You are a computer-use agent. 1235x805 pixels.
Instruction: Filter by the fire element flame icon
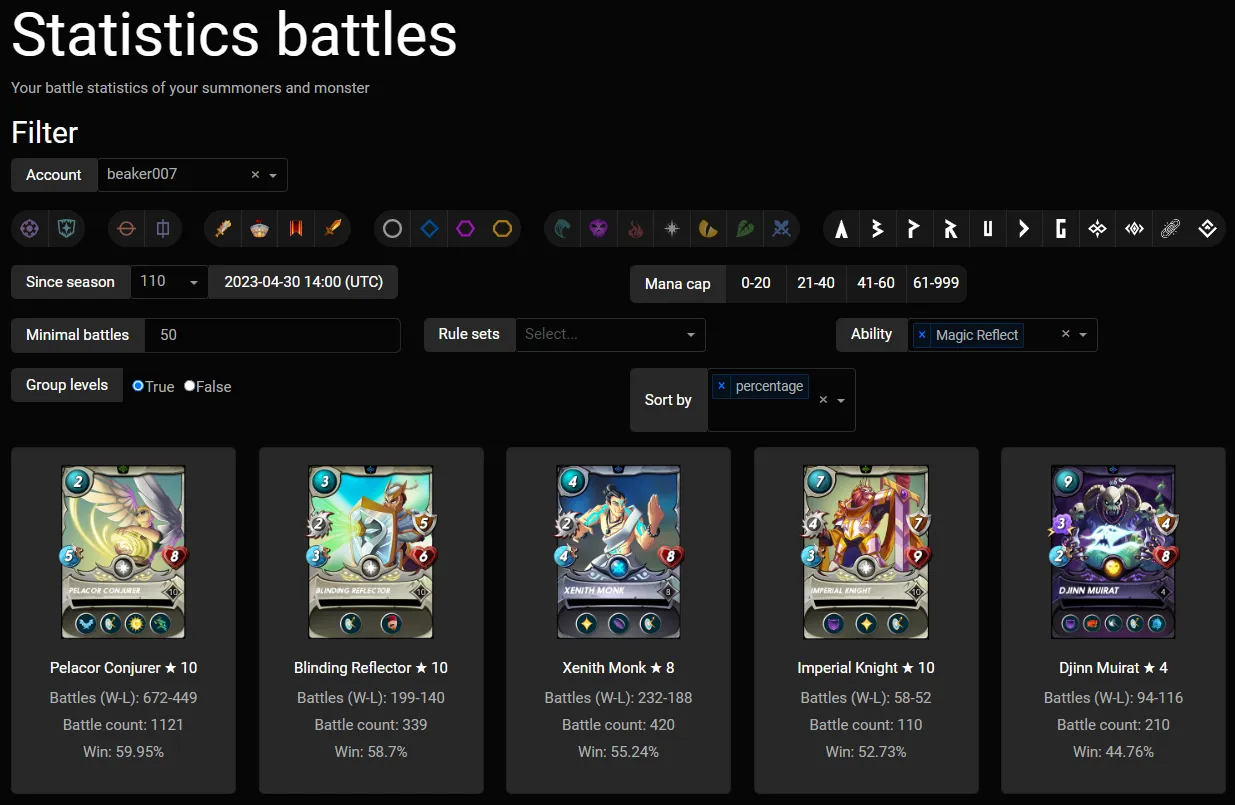635,229
